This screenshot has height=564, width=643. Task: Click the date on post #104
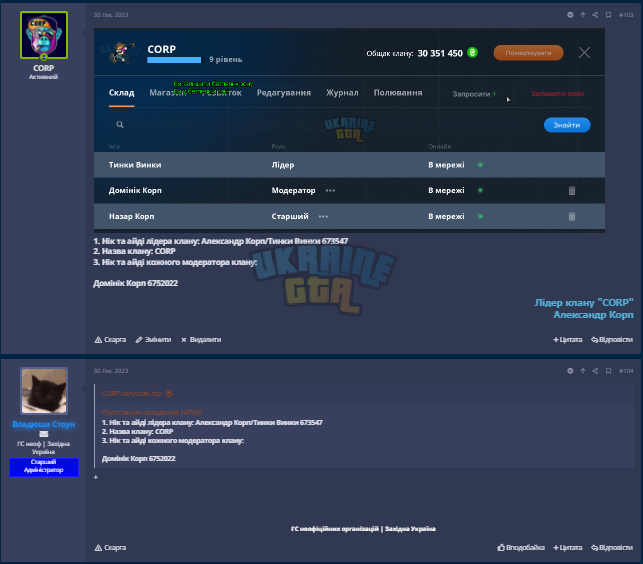111,371
